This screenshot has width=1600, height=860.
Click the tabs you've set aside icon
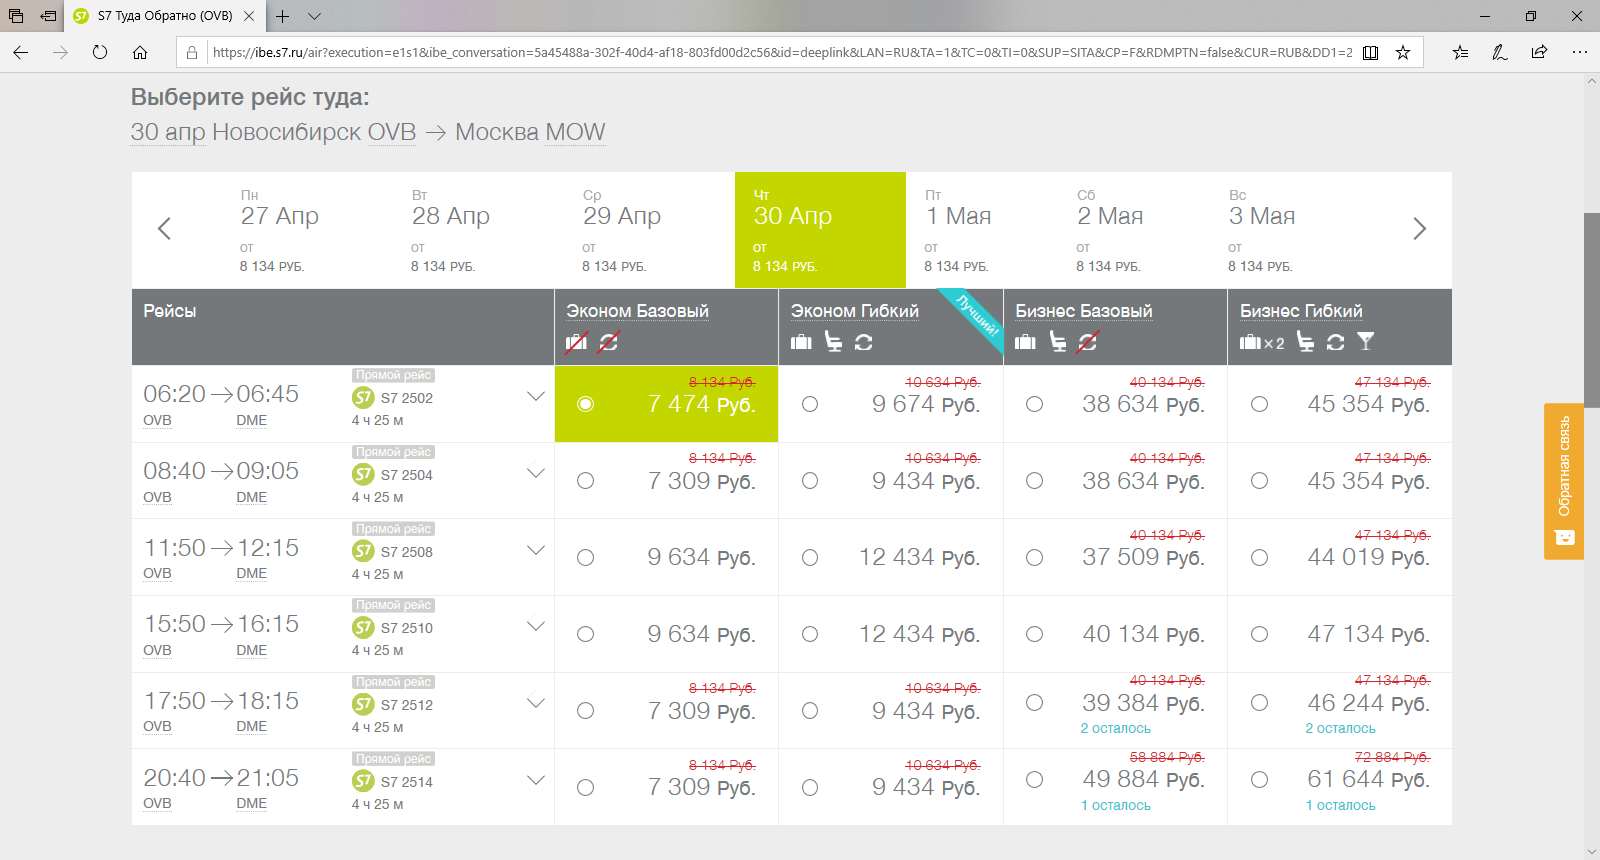(x=15, y=16)
